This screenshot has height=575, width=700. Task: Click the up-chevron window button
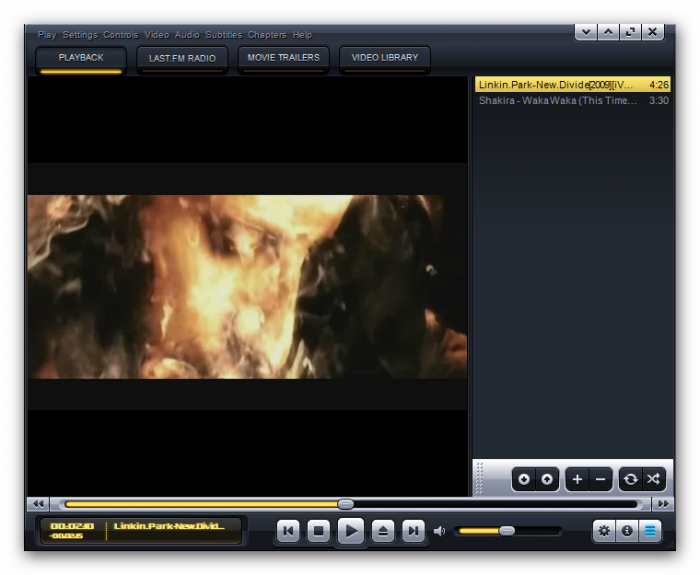coord(608,32)
